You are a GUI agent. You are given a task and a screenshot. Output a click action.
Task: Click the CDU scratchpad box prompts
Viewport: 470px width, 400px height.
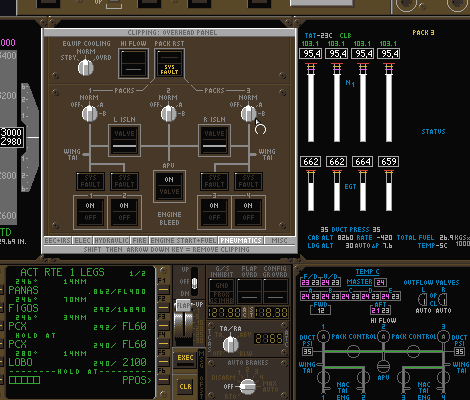[x=24, y=380]
